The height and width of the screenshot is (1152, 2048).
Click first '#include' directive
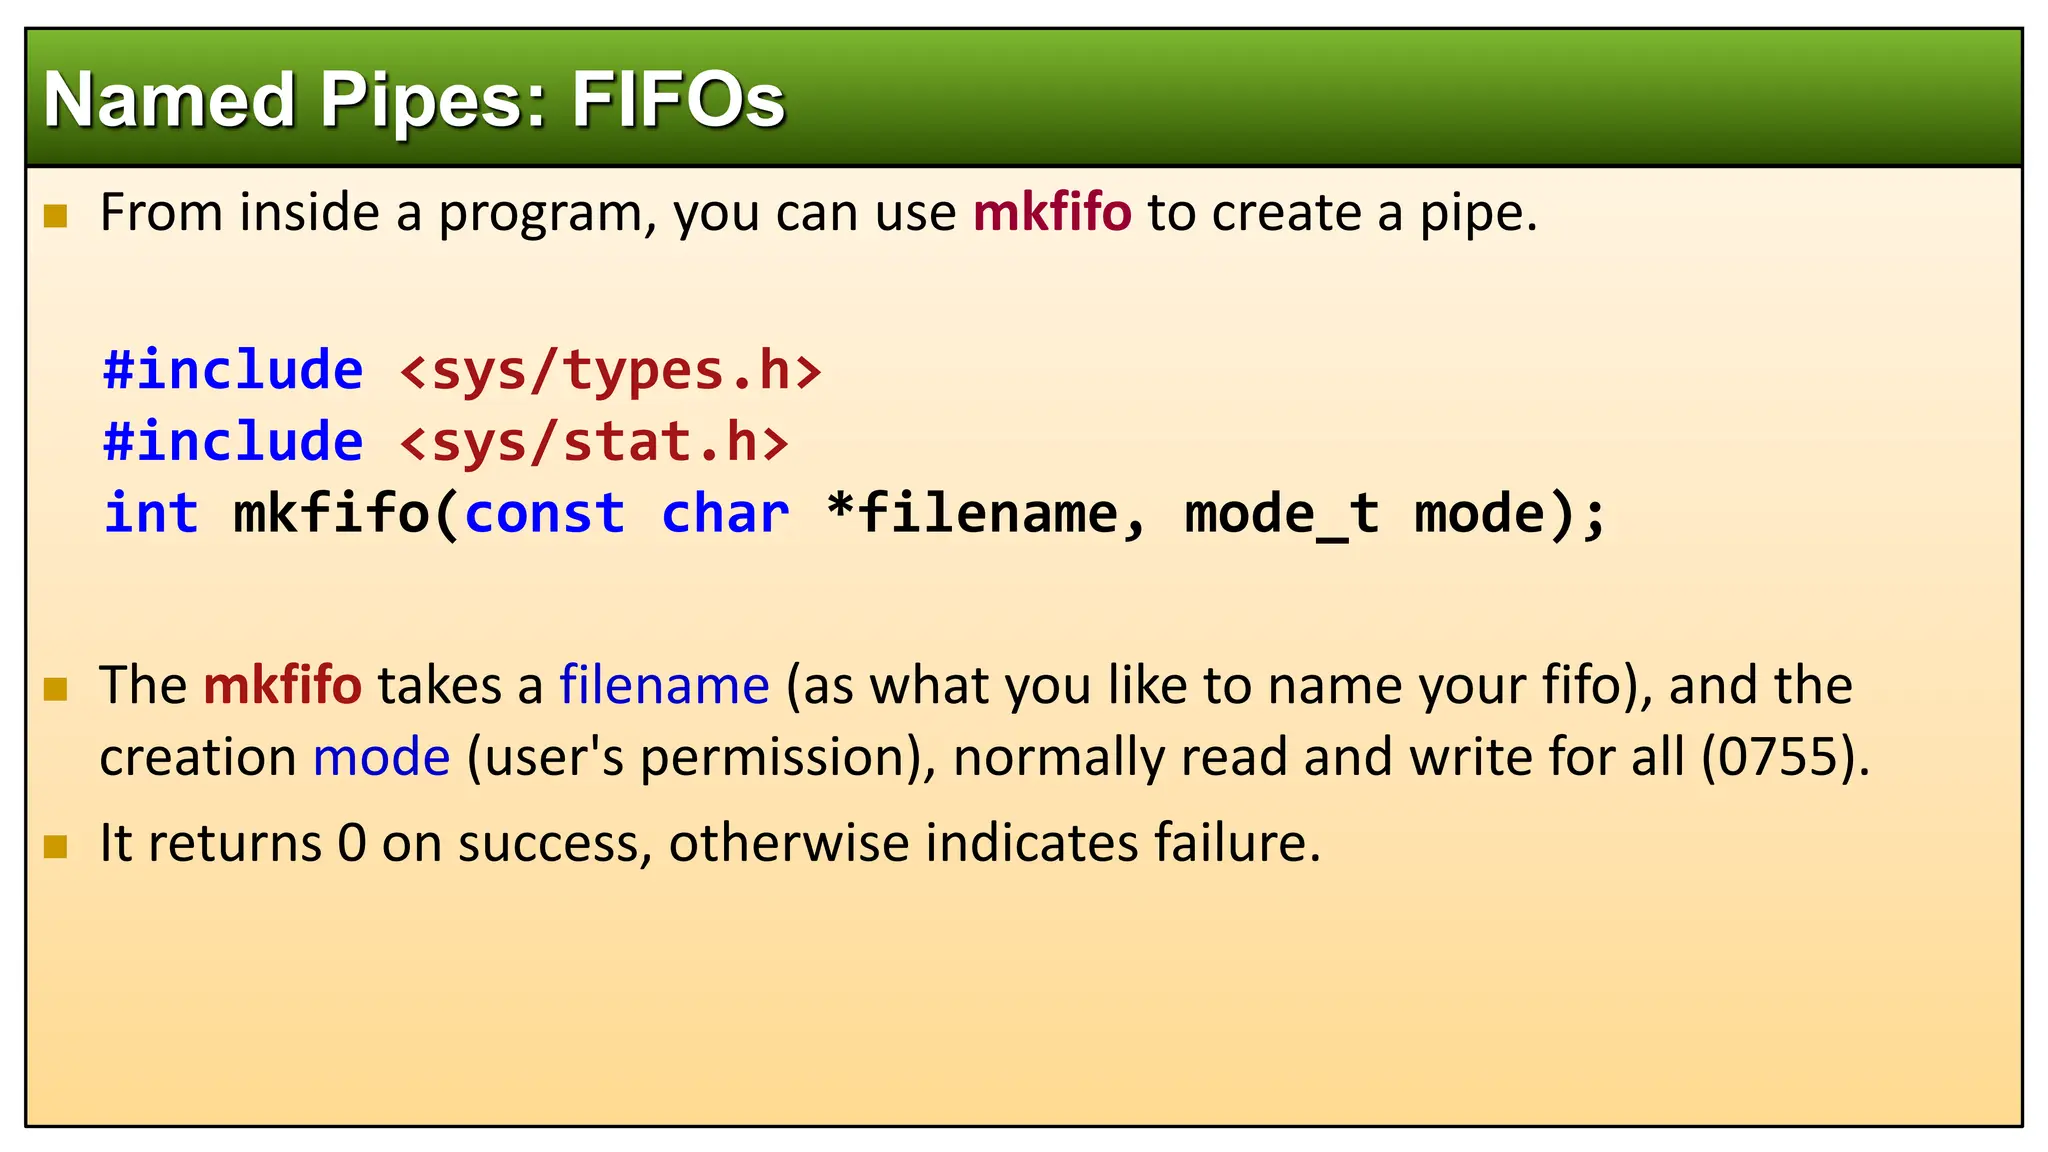(x=234, y=371)
